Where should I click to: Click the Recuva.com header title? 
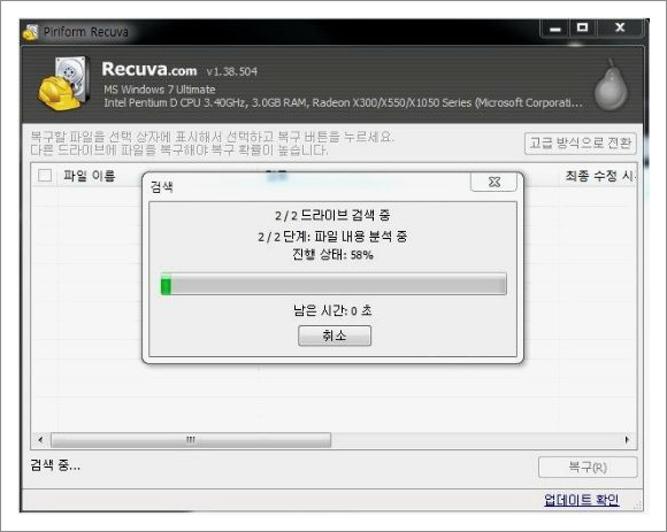point(149,69)
